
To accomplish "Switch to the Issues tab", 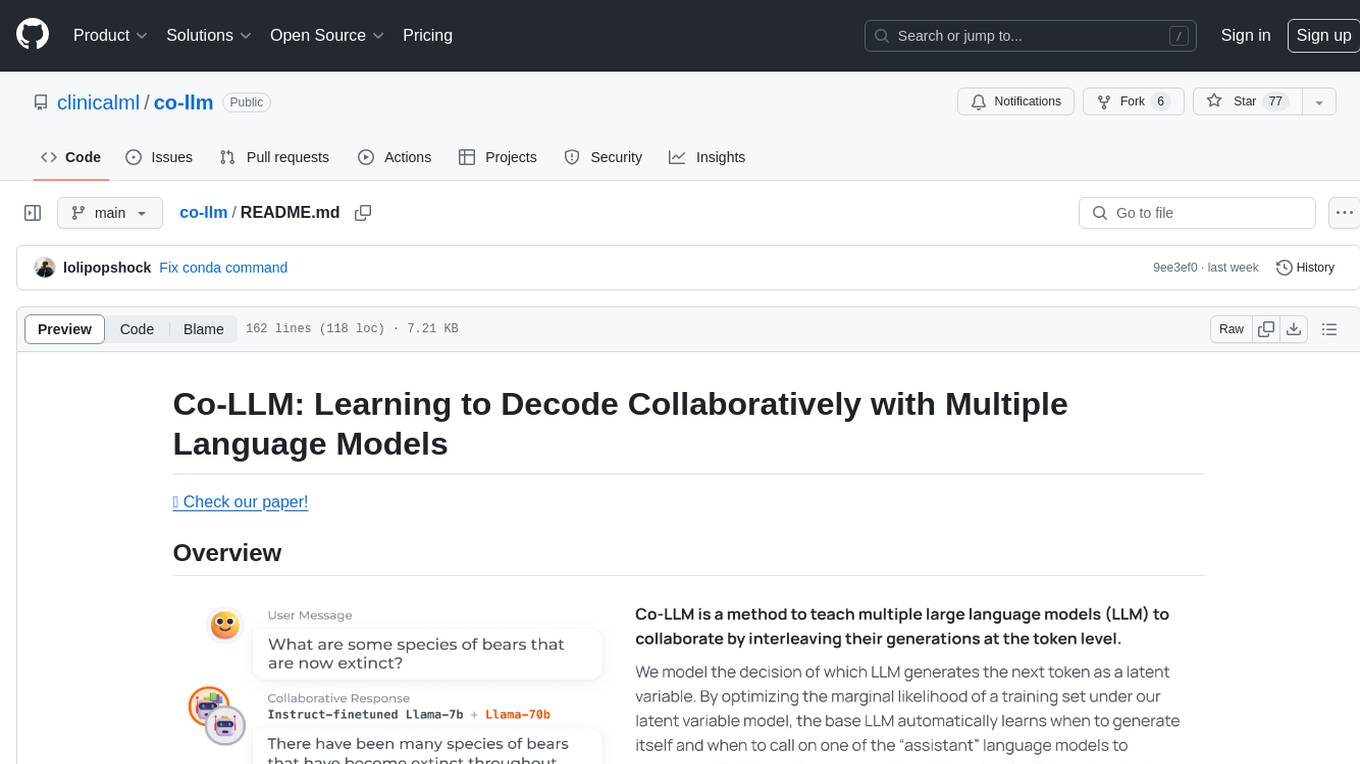I will click(x=159, y=157).
